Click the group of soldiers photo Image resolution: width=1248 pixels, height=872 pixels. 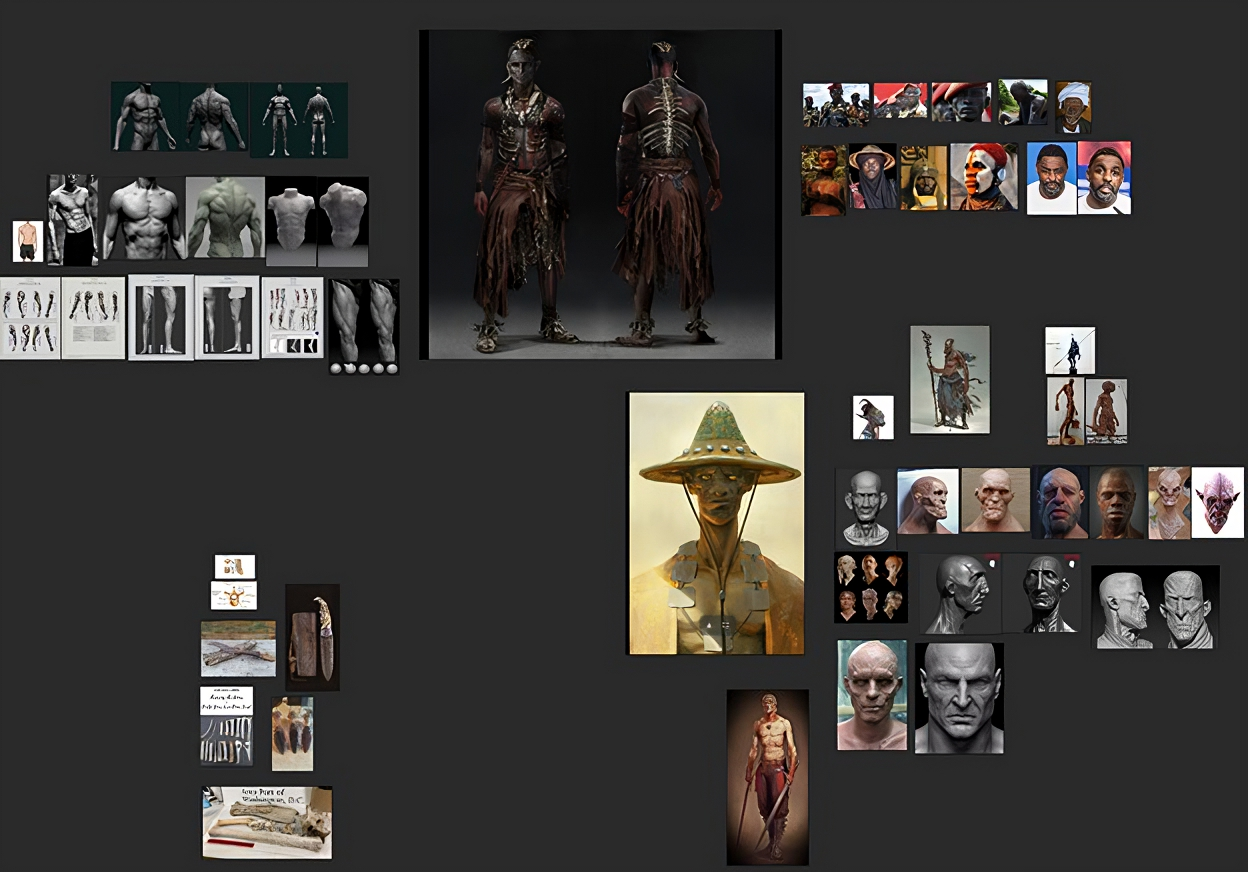(x=836, y=104)
